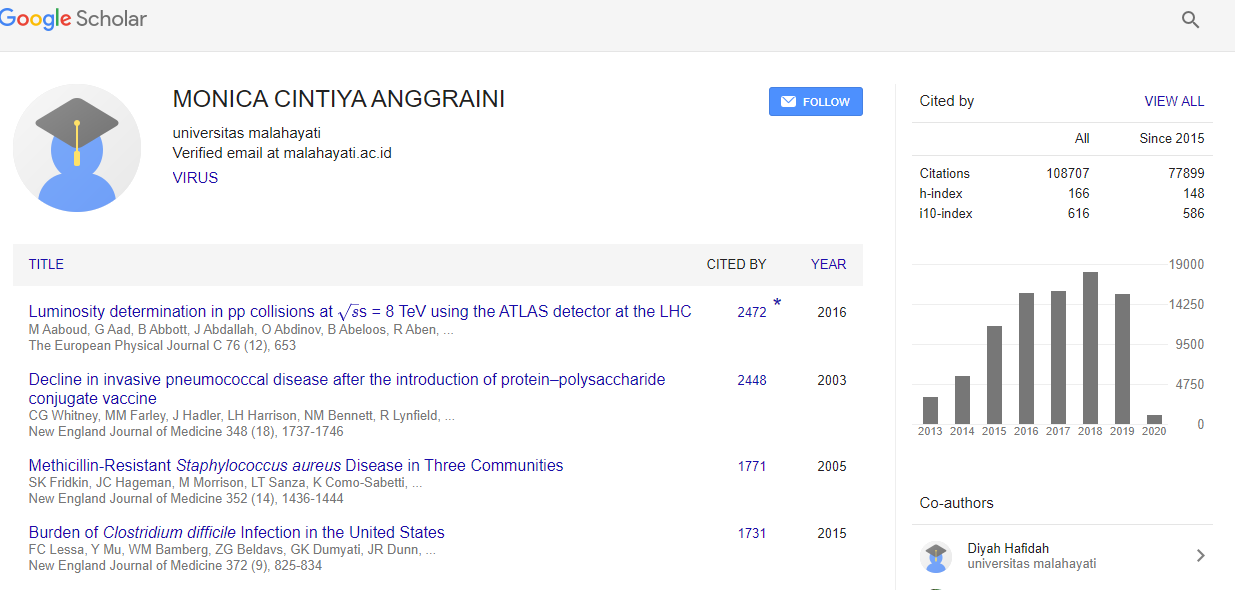Open the VIRUS interest tag link
The height and width of the screenshot is (590, 1235).
(x=195, y=178)
